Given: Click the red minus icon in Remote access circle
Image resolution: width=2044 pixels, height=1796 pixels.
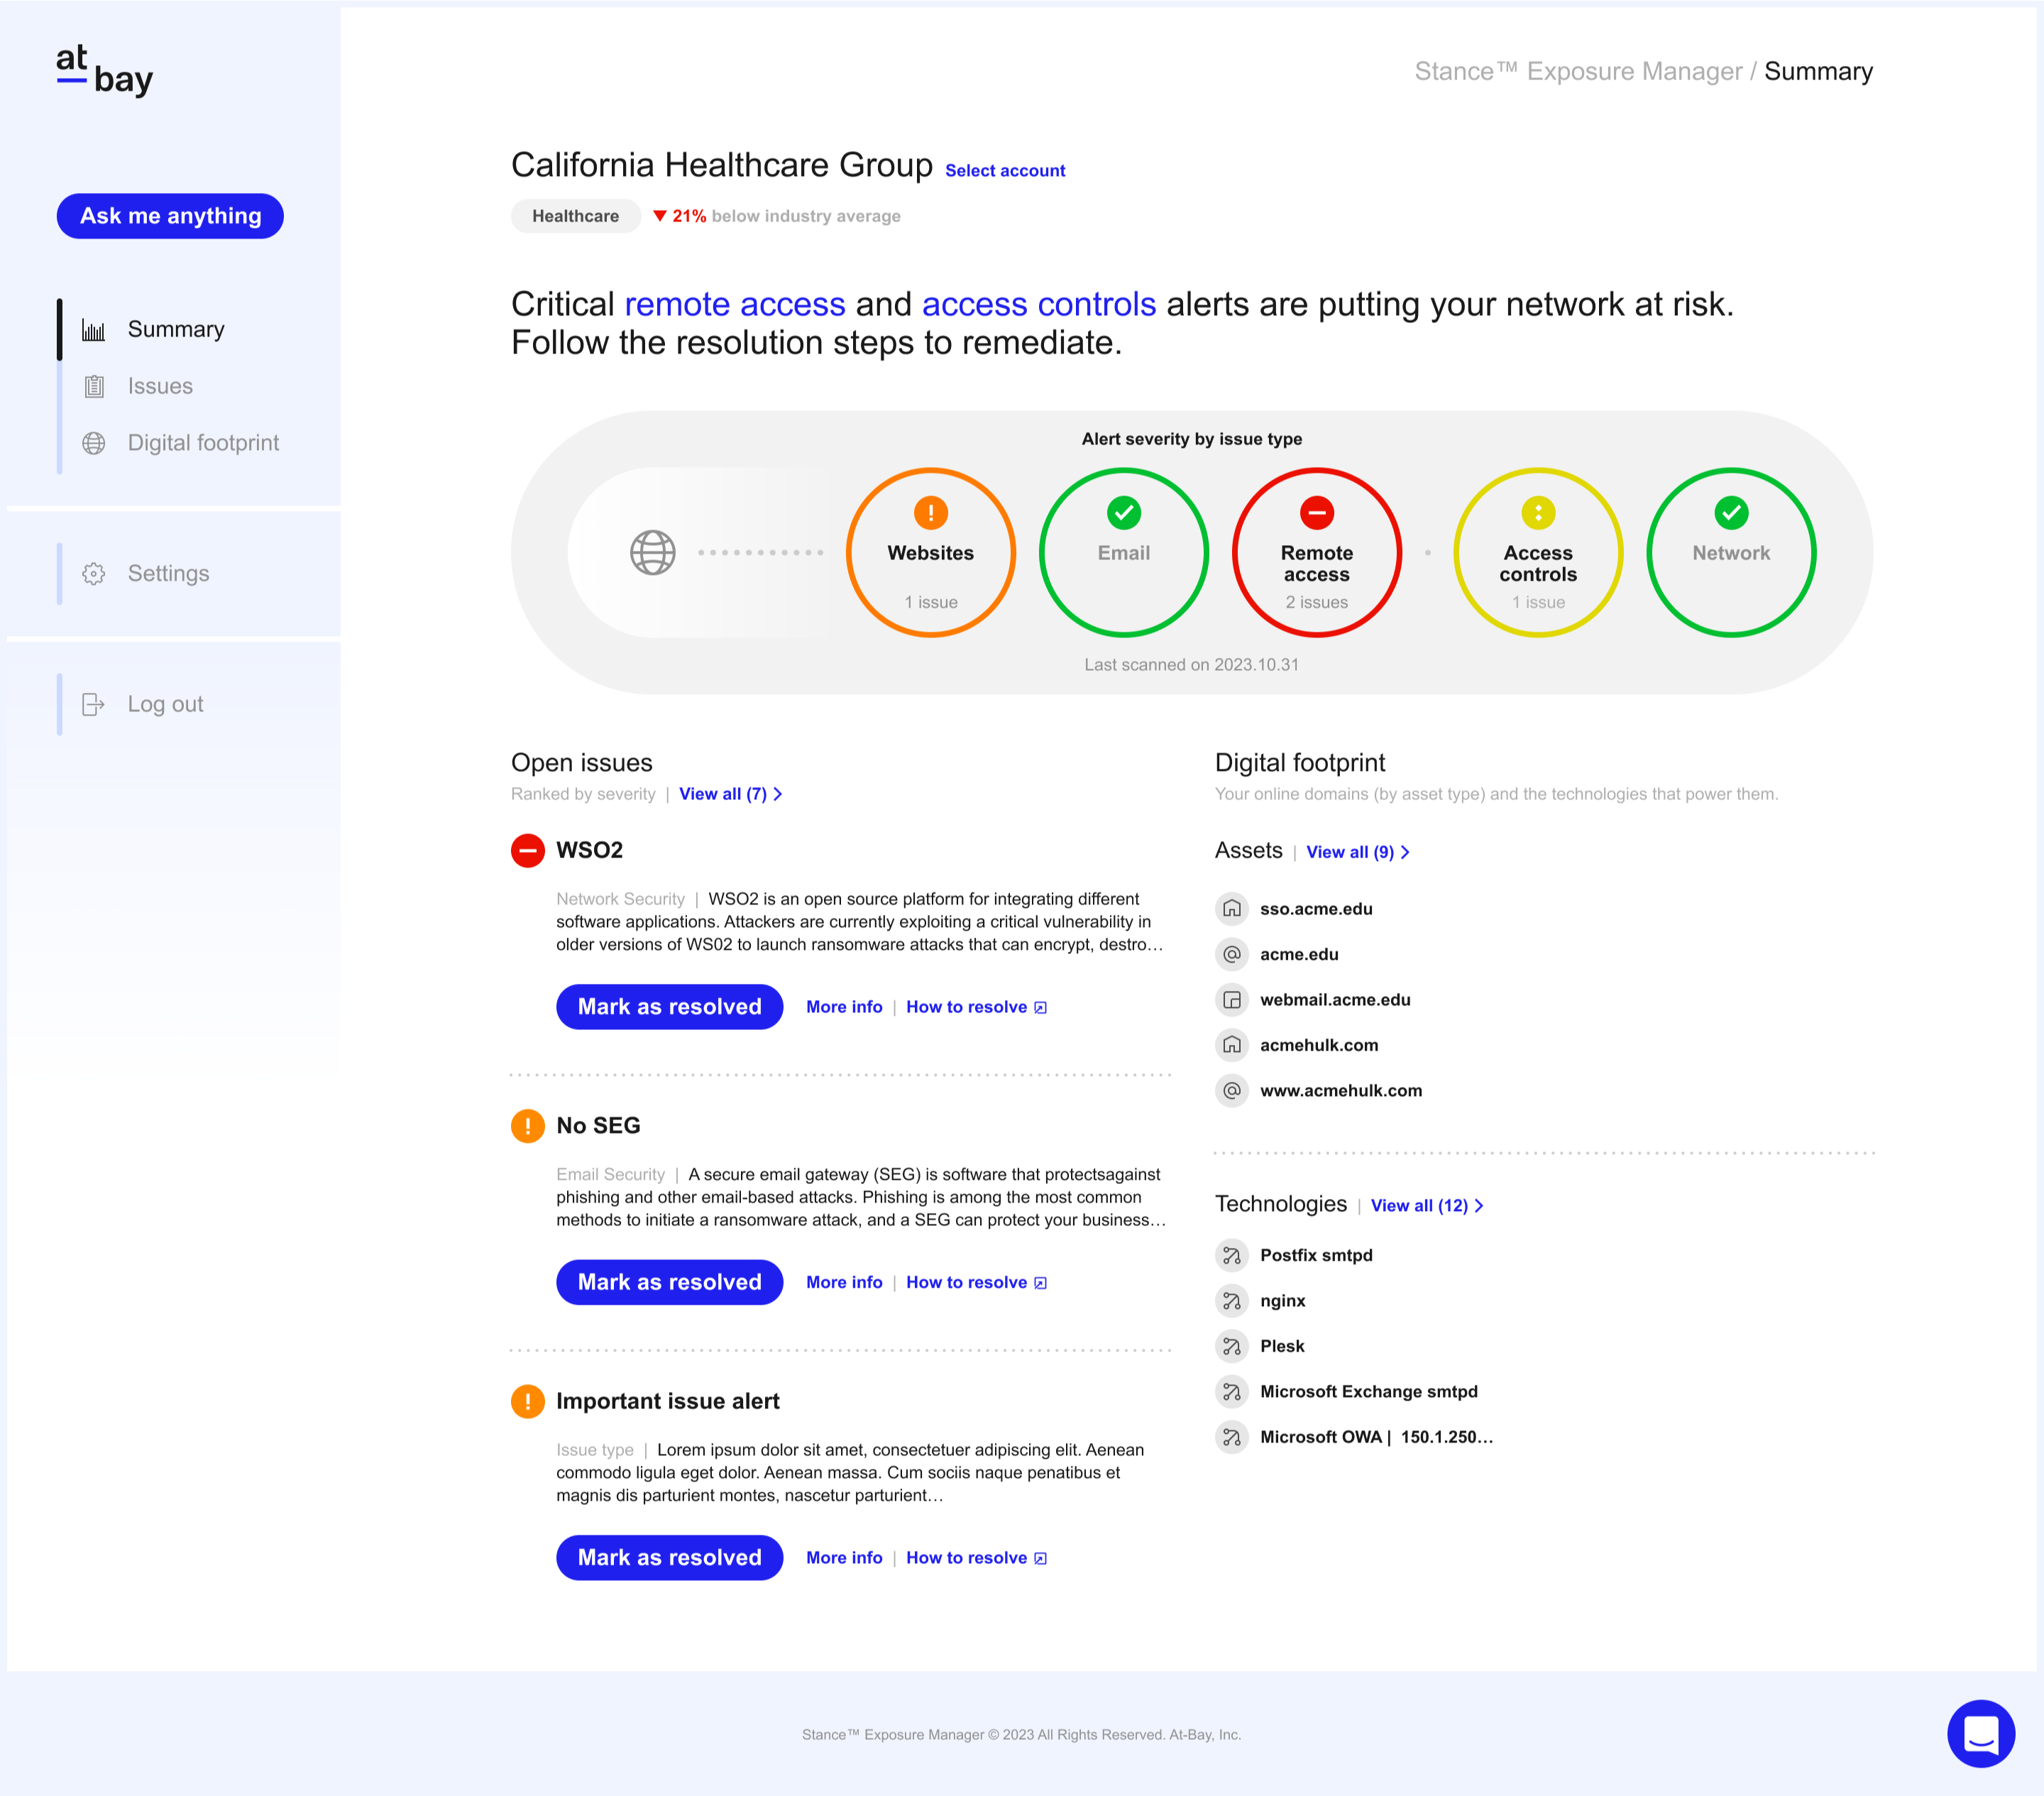Looking at the screenshot, I should point(1317,513).
